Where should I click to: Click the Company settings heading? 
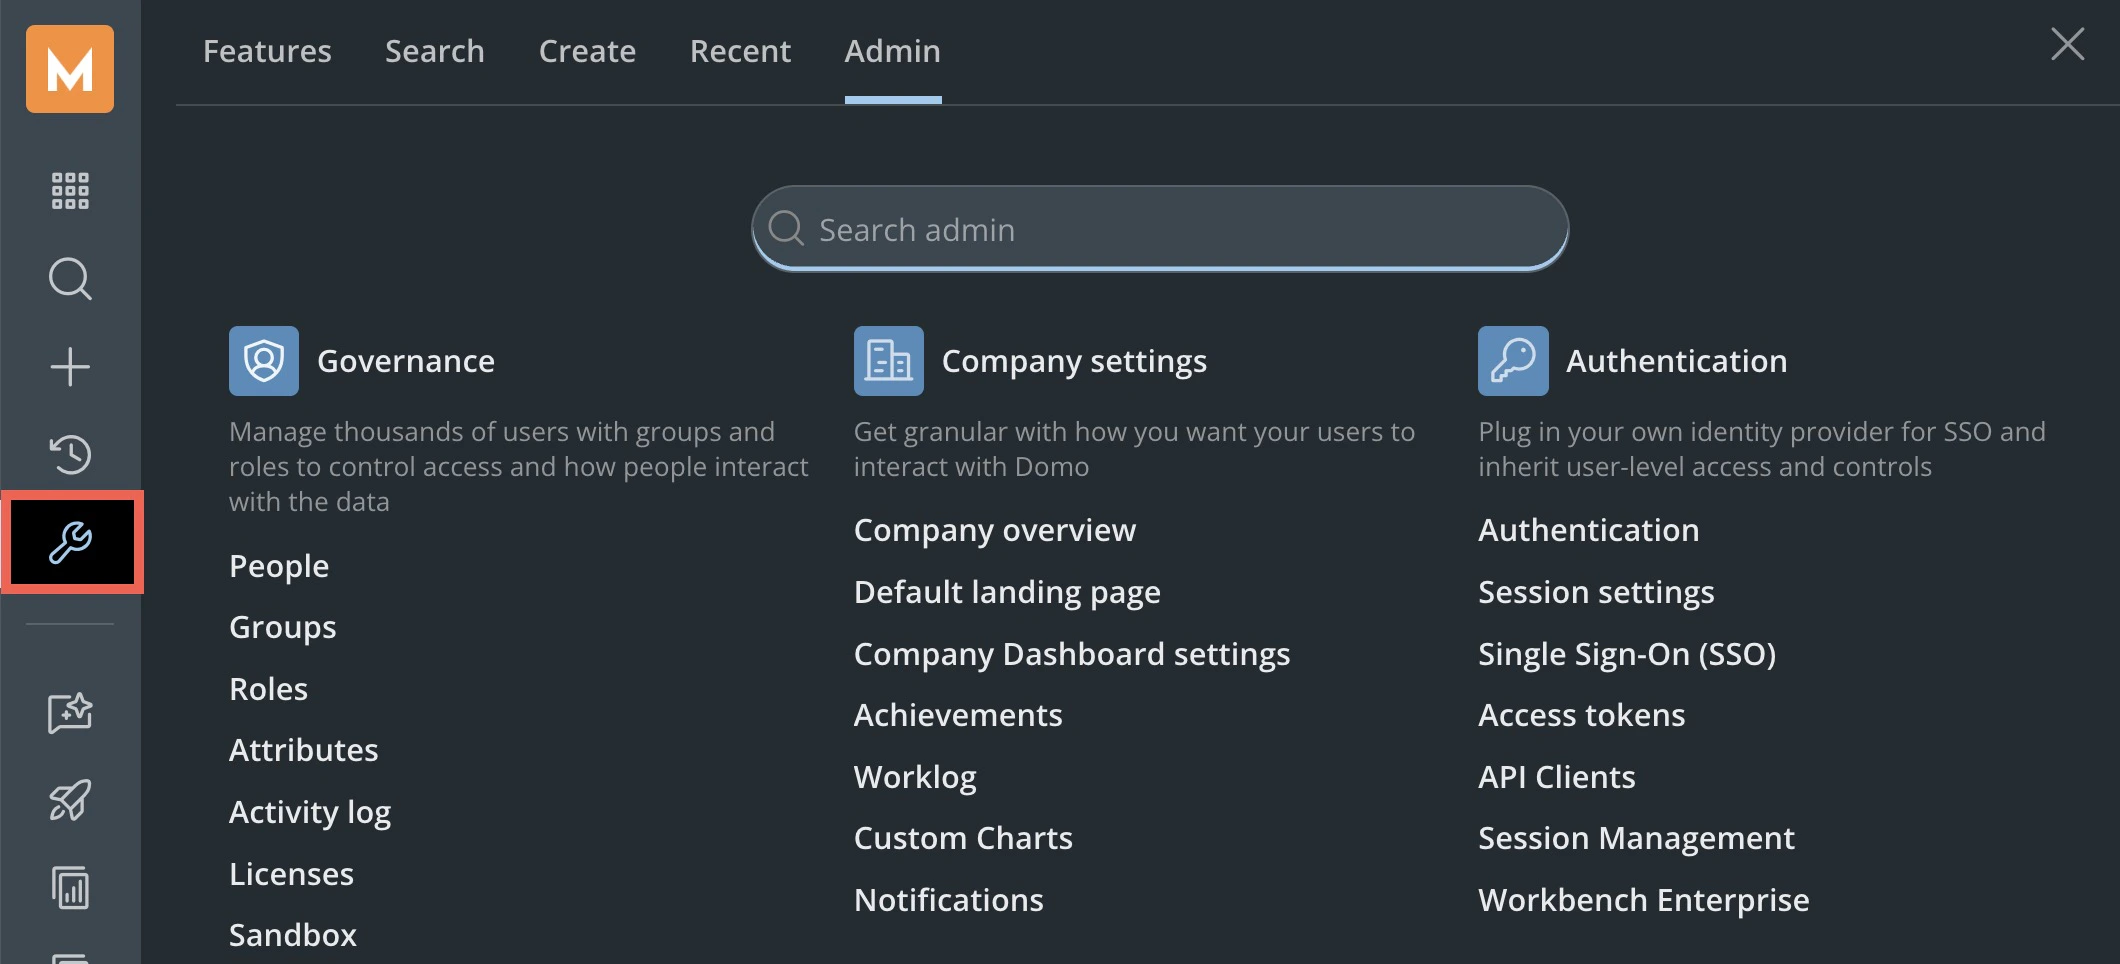coord(1075,361)
